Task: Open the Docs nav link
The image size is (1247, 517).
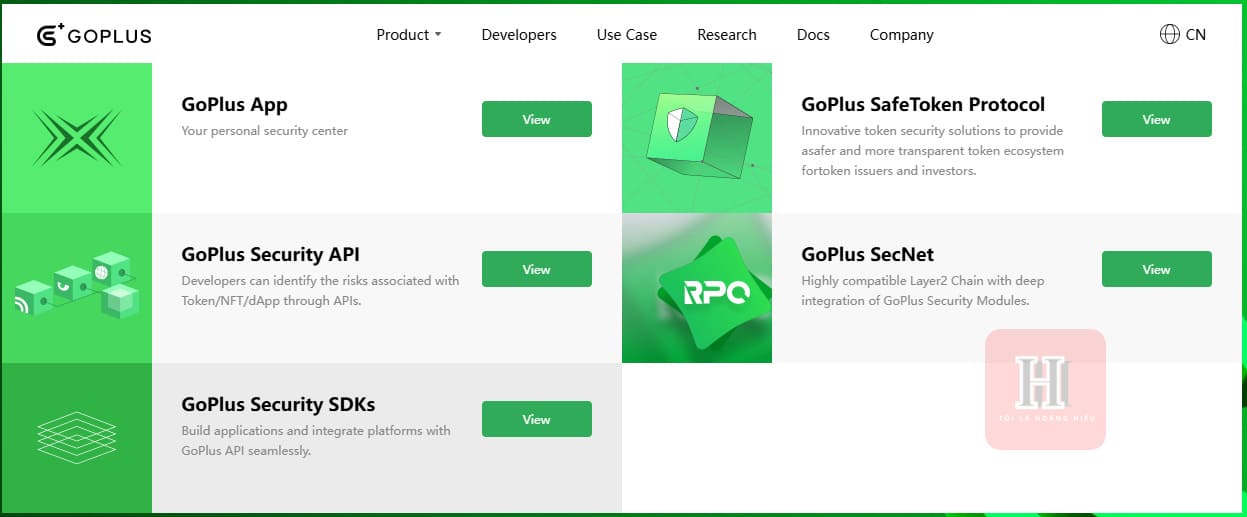Action: [x=813, y=35]
